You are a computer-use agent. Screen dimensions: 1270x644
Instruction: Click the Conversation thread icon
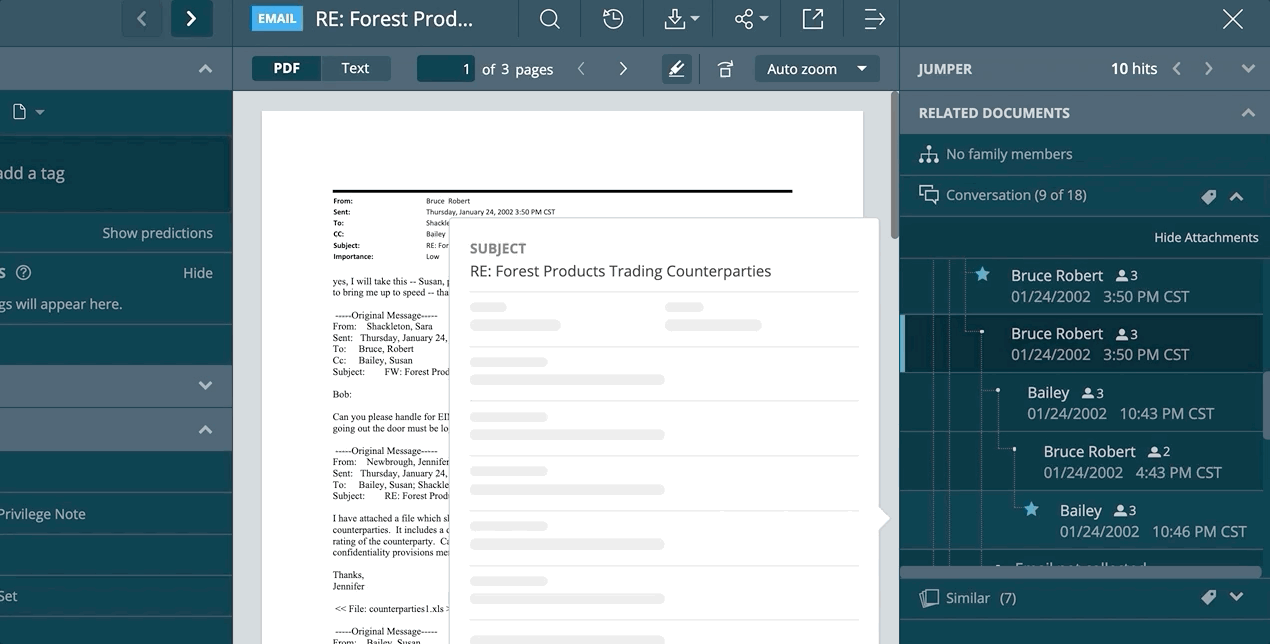(x=929, y=195)
